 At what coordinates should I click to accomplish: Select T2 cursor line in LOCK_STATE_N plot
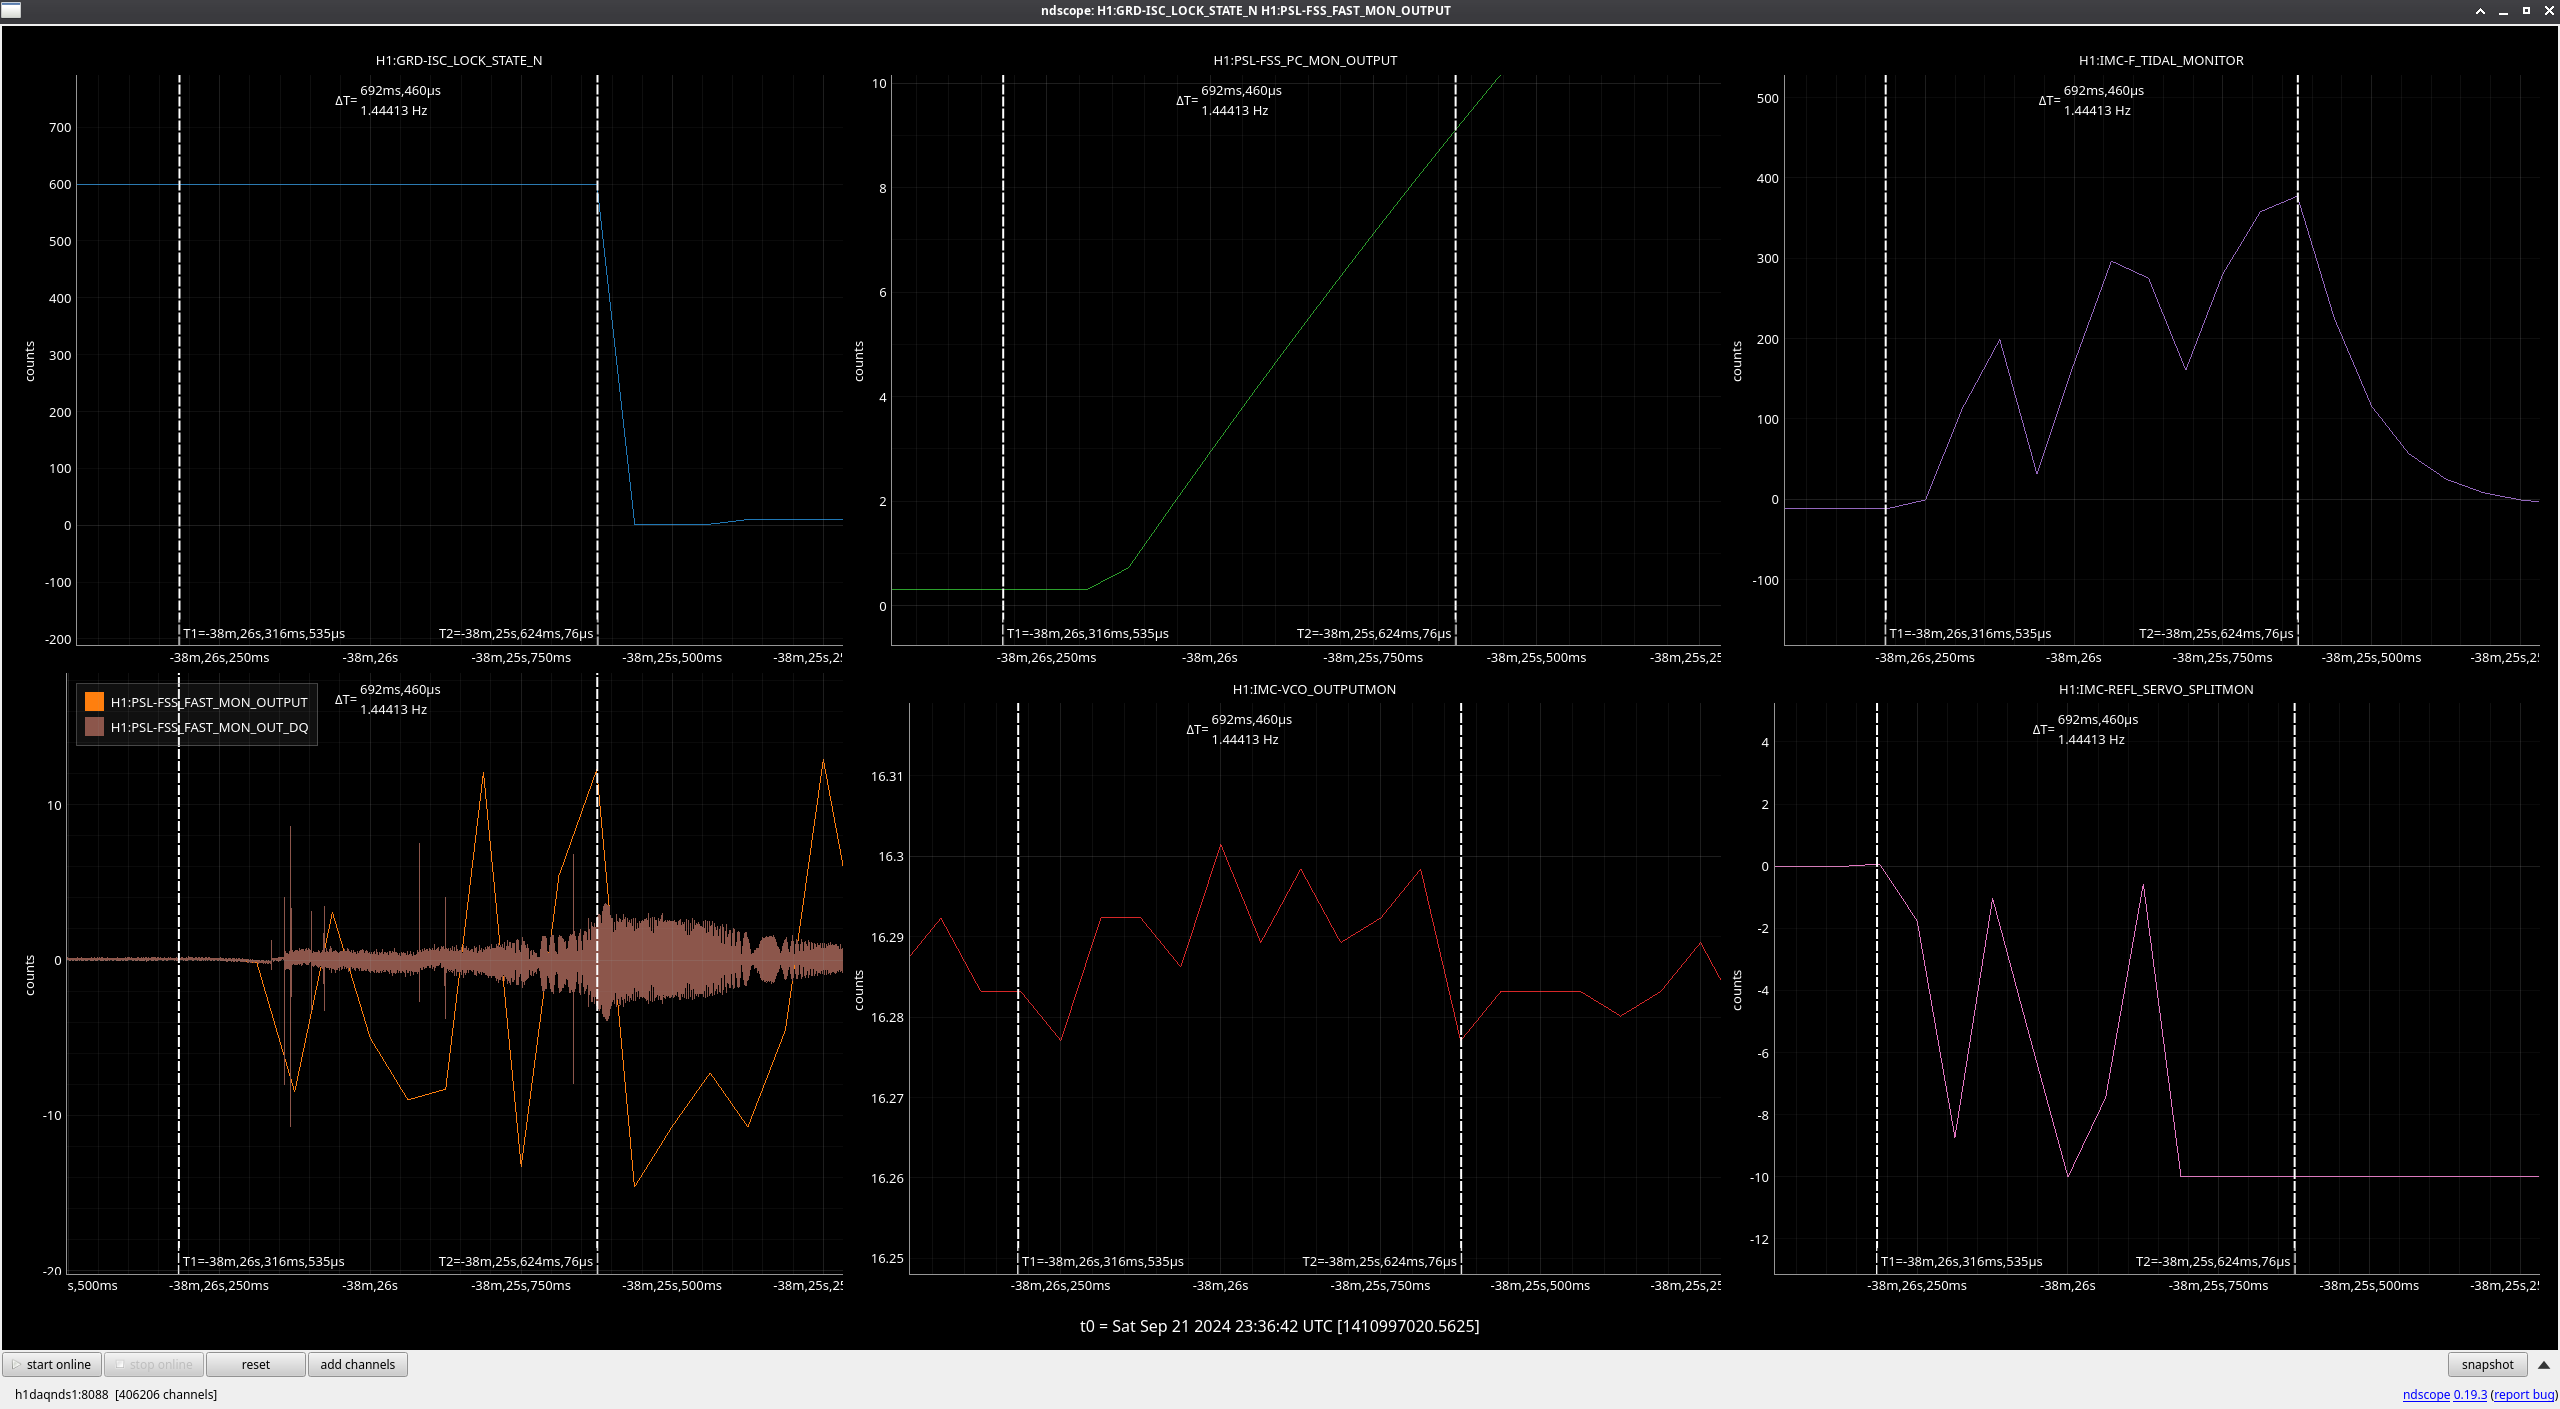point(598,360)
